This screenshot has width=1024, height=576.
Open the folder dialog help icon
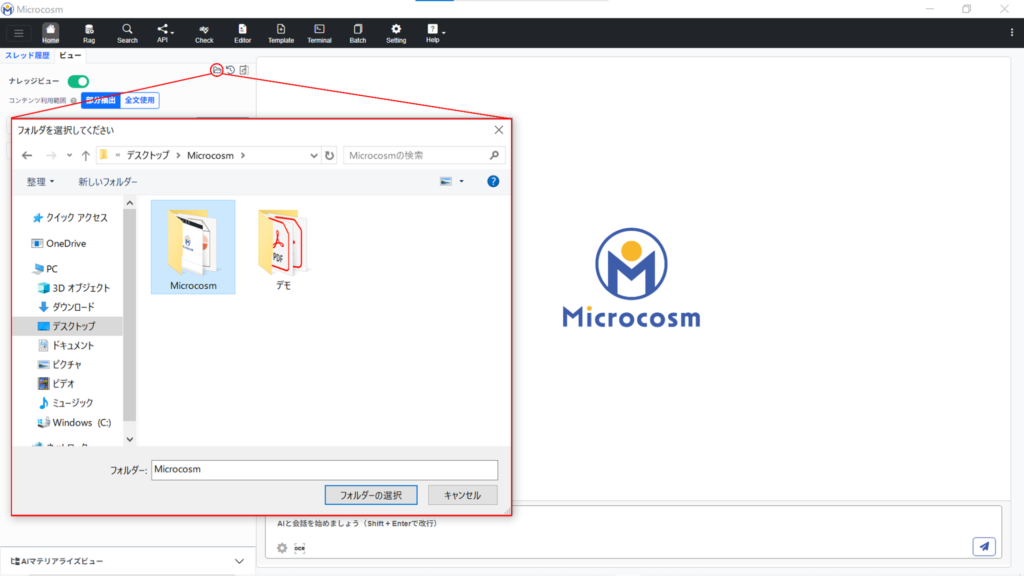pos(493,182)
